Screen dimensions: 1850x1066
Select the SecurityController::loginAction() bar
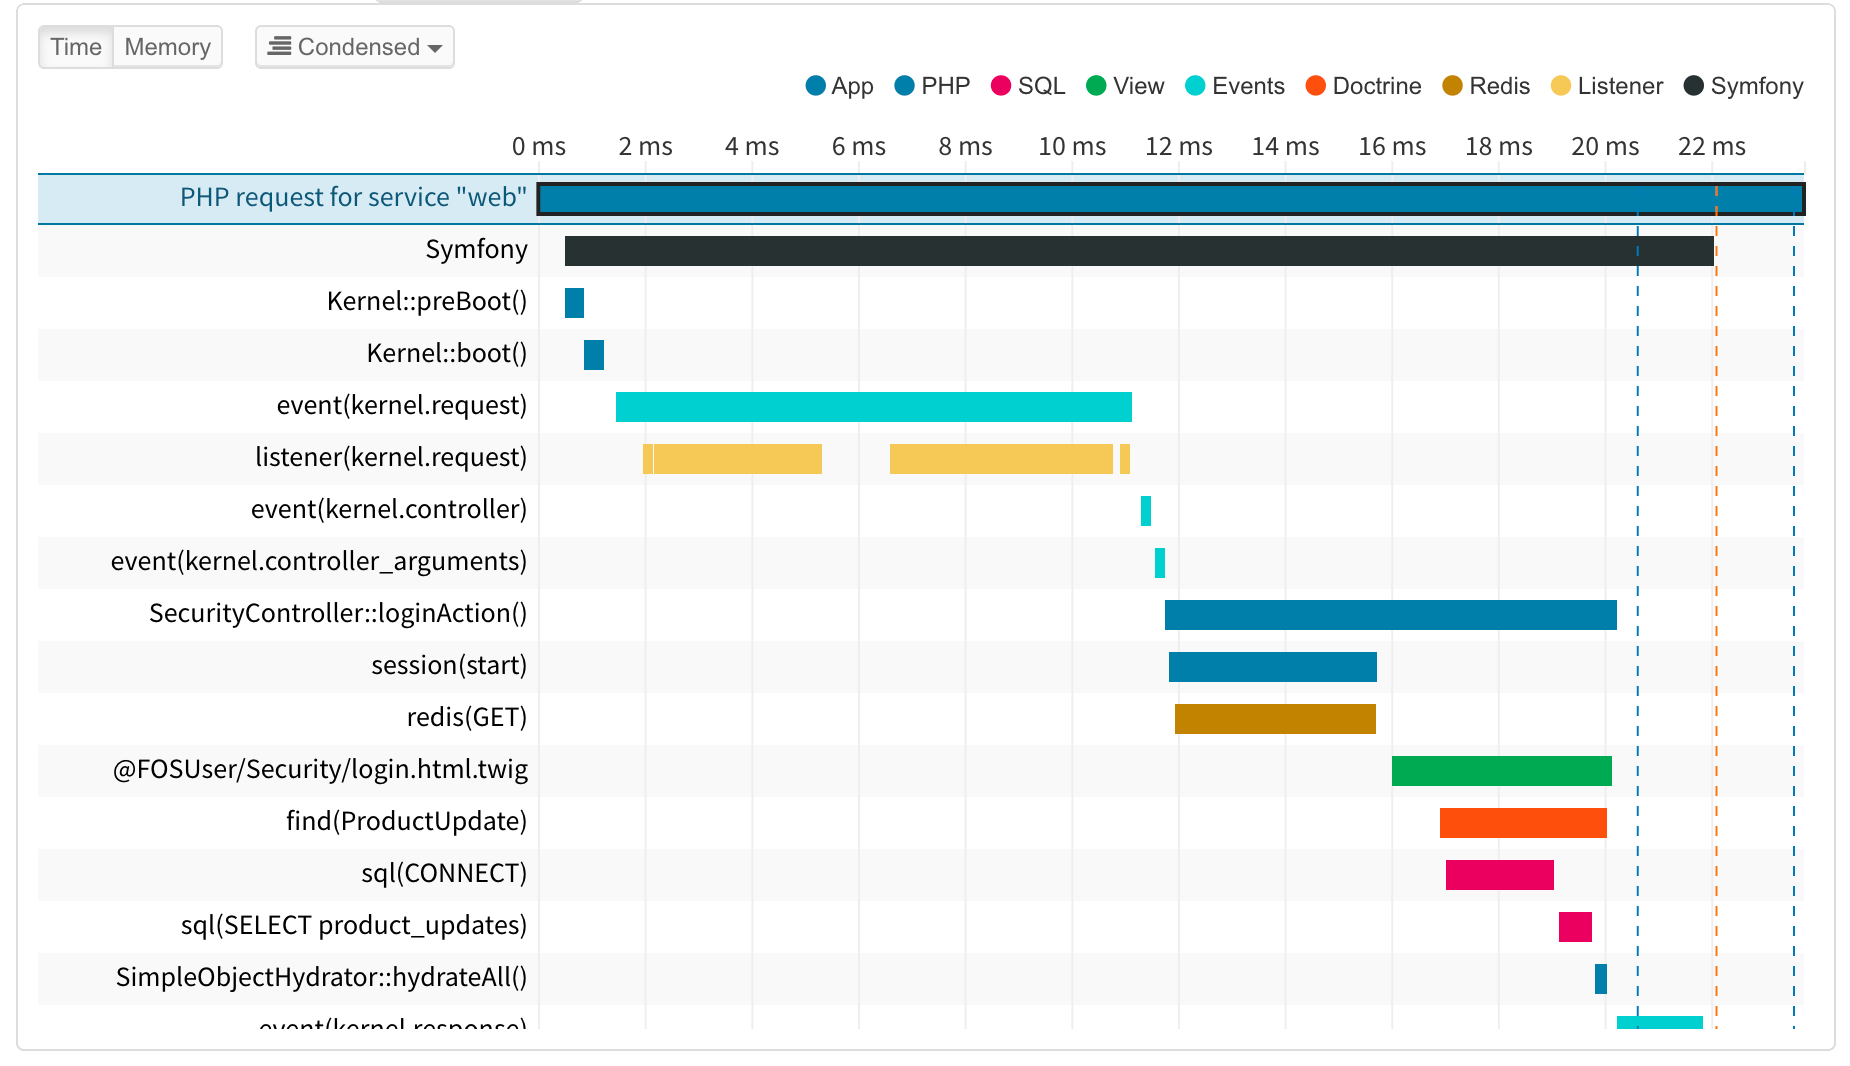(1391, 615)
